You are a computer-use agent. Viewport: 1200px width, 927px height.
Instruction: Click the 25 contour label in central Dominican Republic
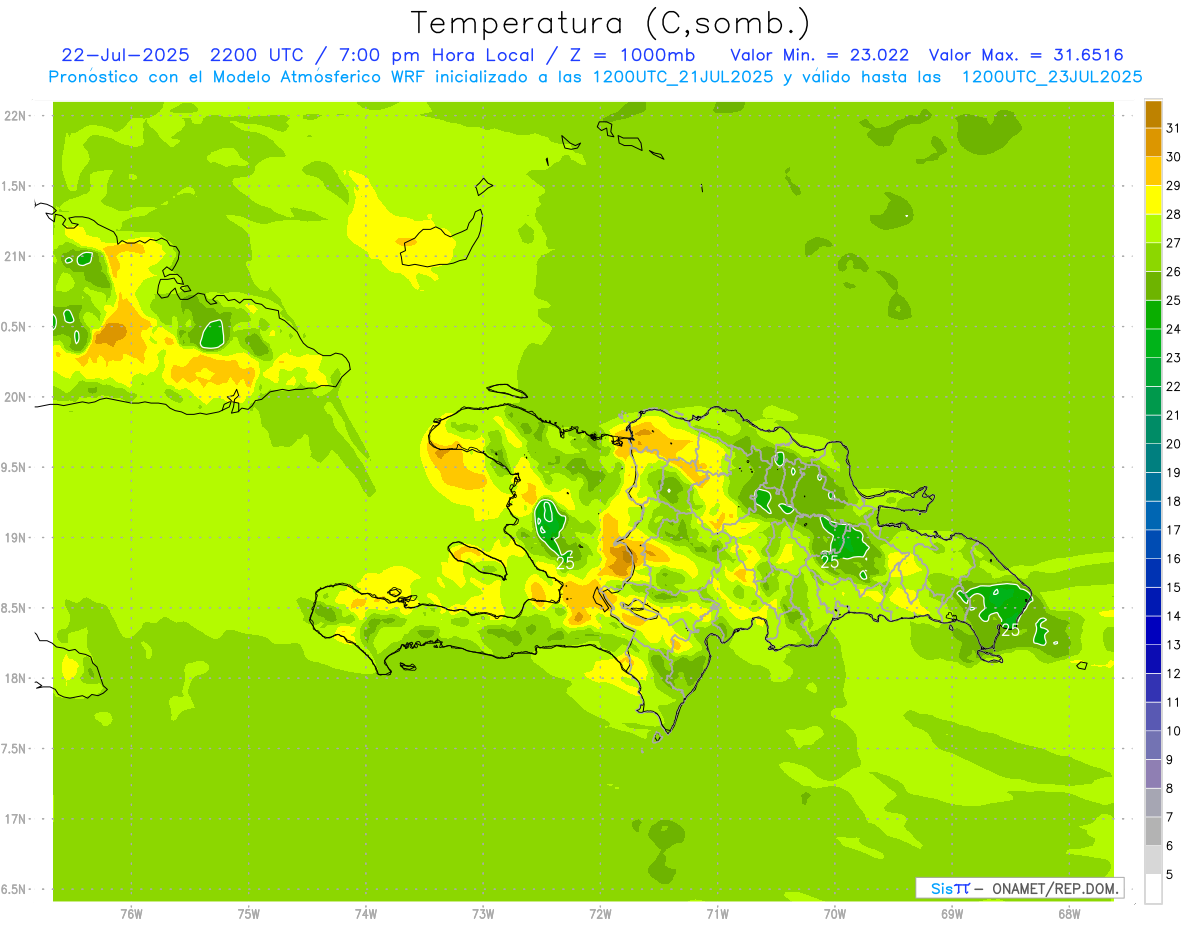pos(830,562)
